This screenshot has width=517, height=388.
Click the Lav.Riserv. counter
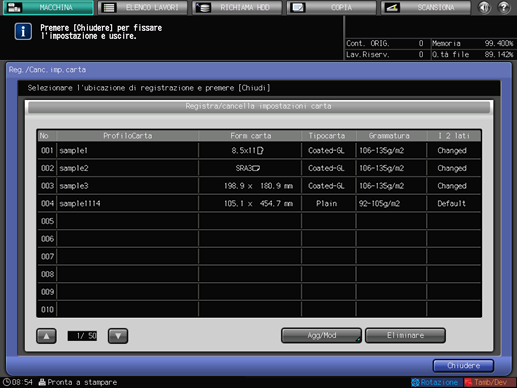pyautogui.click(x=385, y=54)
